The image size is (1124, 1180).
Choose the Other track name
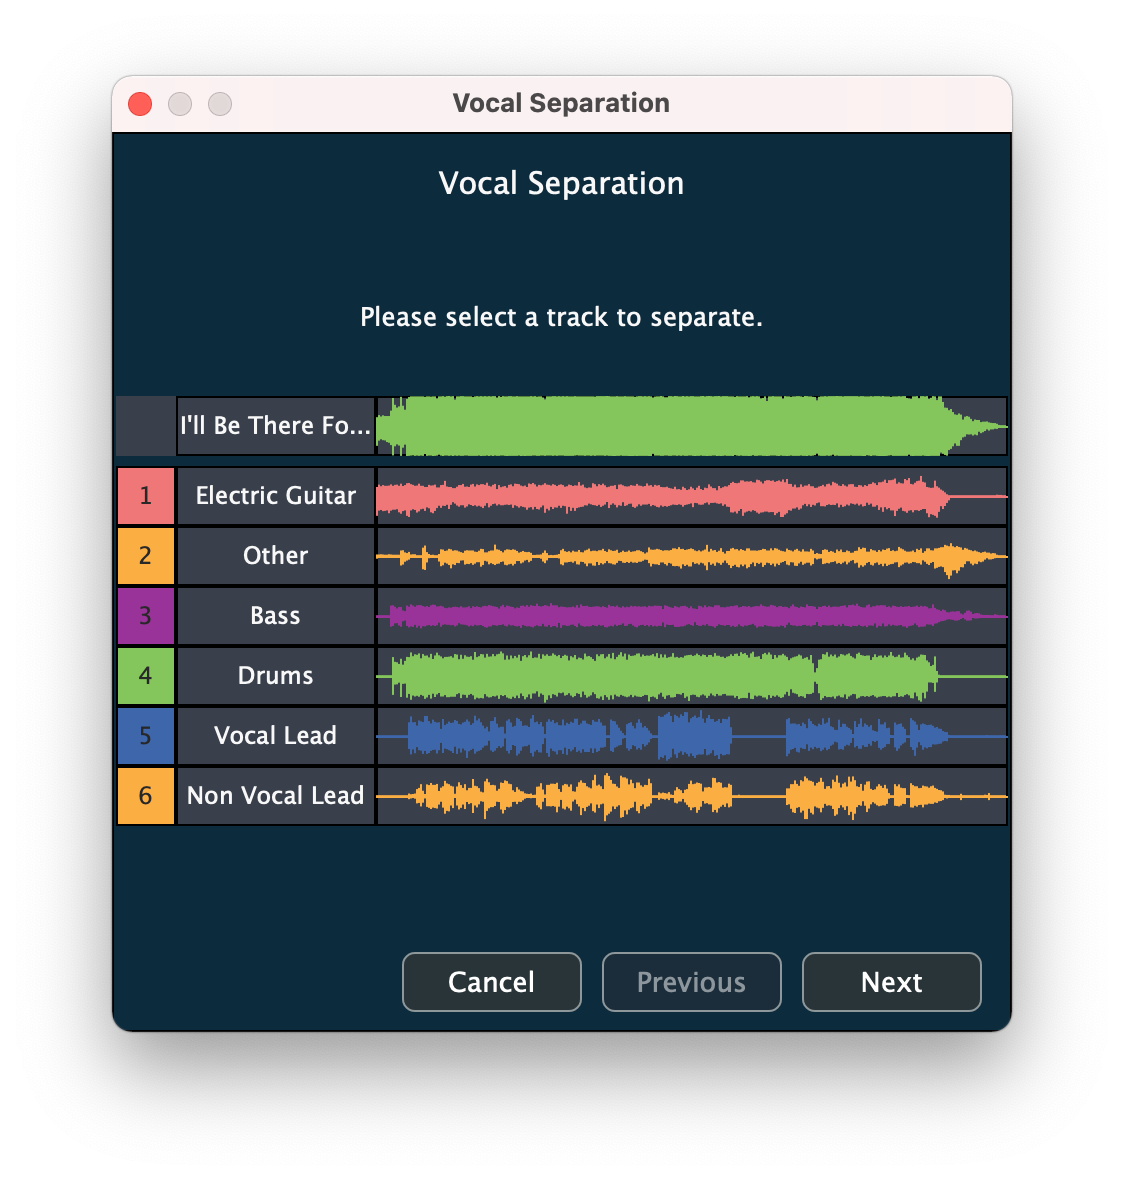click(276, 556)
